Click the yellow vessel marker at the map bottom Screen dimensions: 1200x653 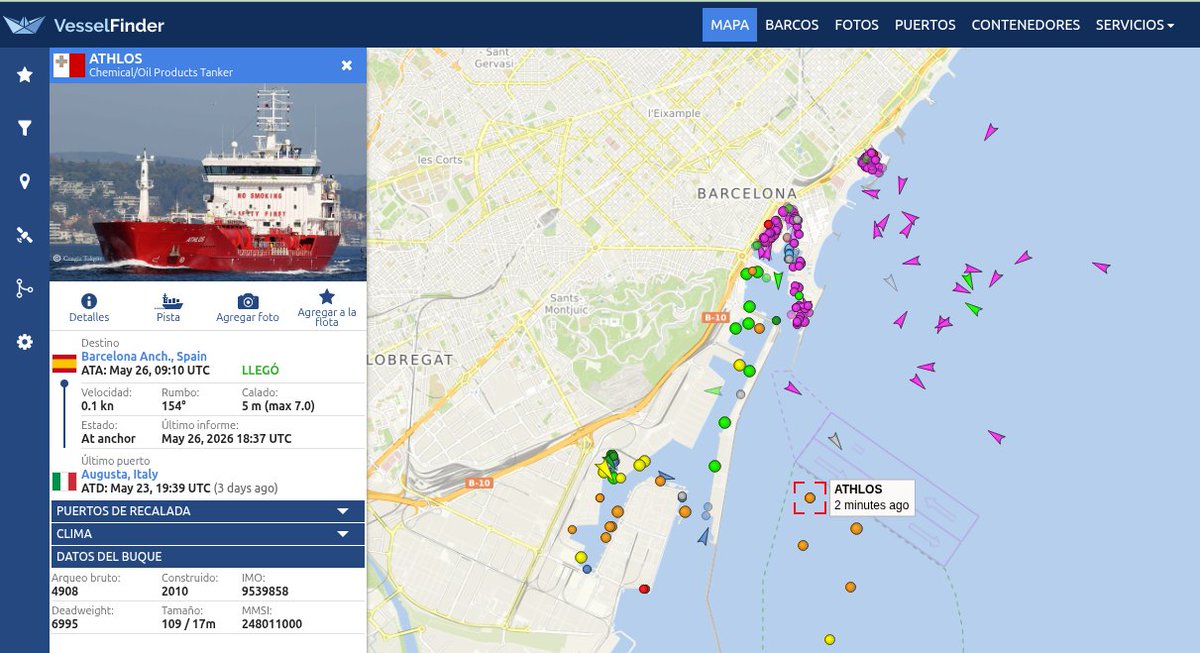(x=829, y=639)
